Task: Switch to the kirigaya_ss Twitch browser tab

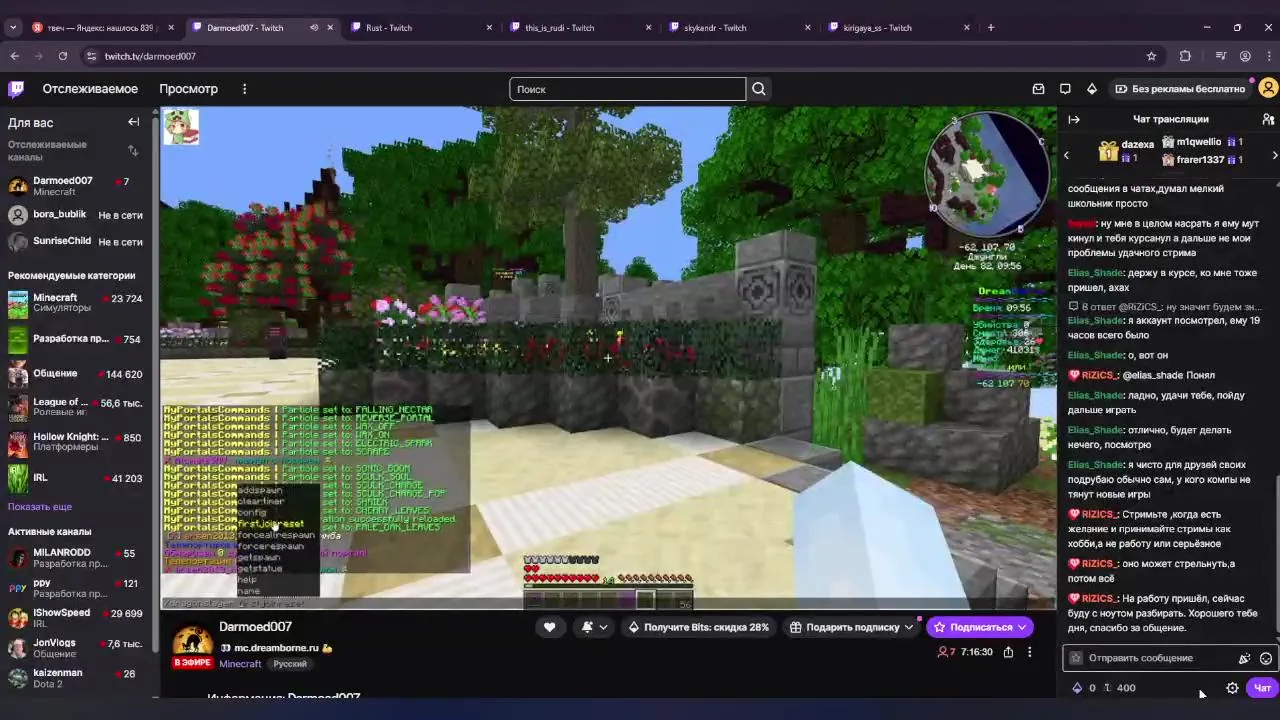Action: (x=897, y=27)
